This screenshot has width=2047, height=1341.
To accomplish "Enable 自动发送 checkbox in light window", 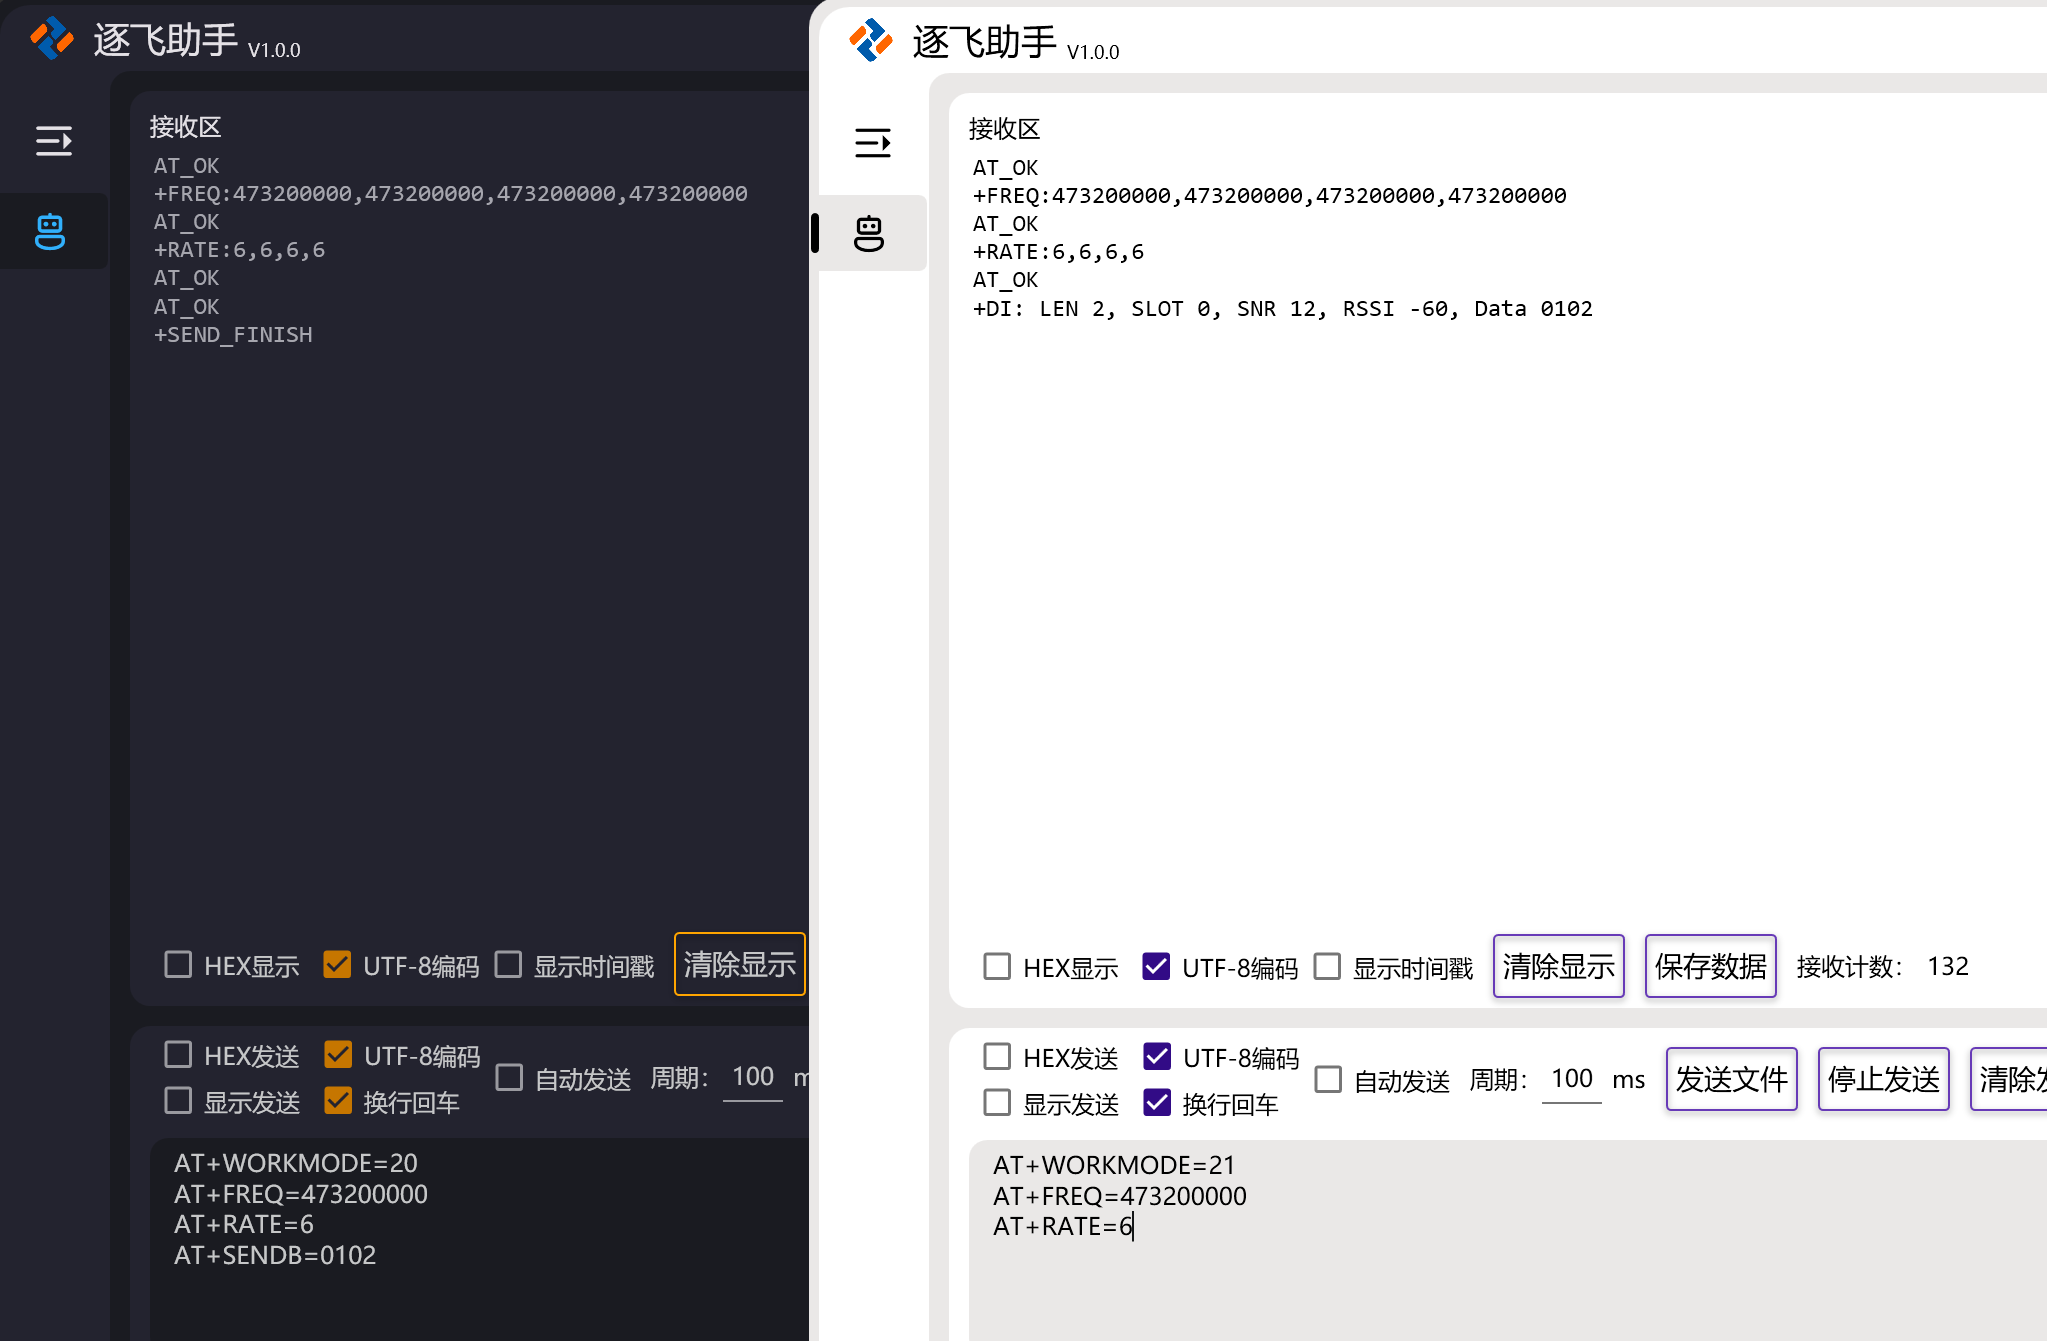I will click(1328, 1080).
